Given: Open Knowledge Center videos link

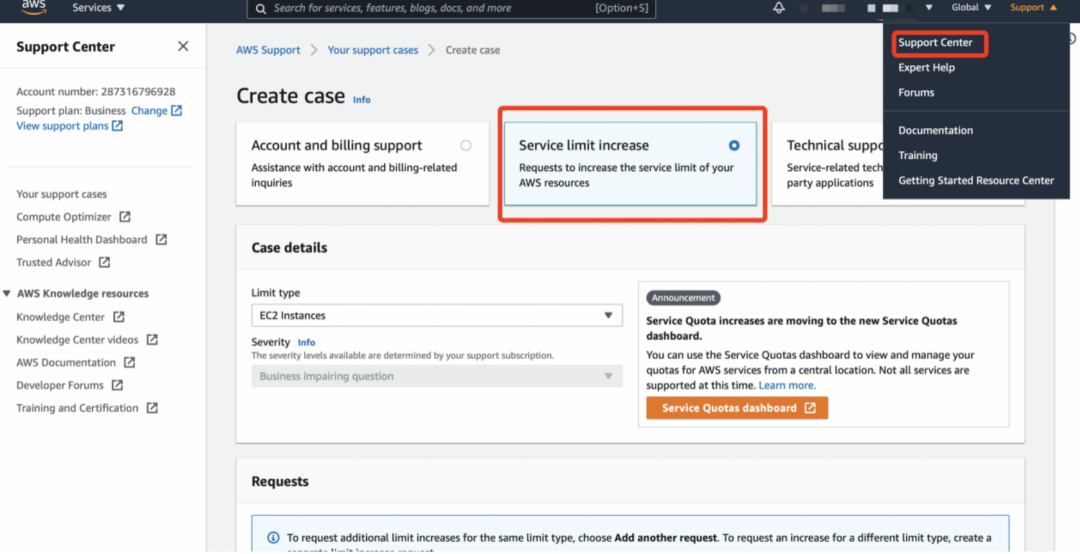Looking at the screenshot, I should (x=77, y=340).
